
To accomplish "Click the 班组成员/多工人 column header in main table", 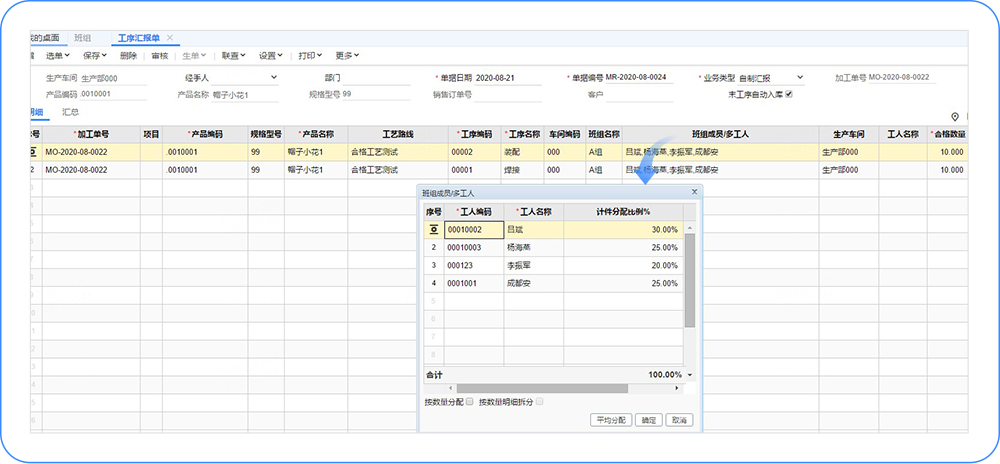I will click(x=720, y=134).
